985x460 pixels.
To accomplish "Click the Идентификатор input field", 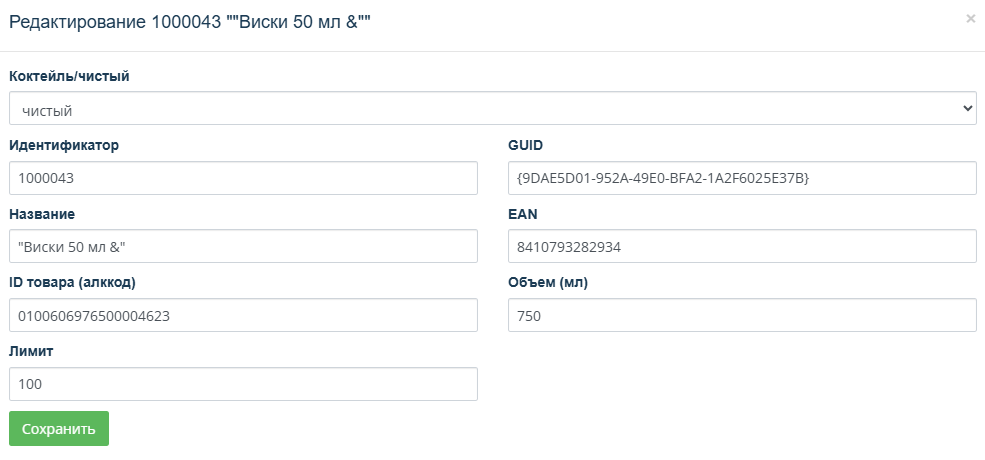I will coord(243,179).
